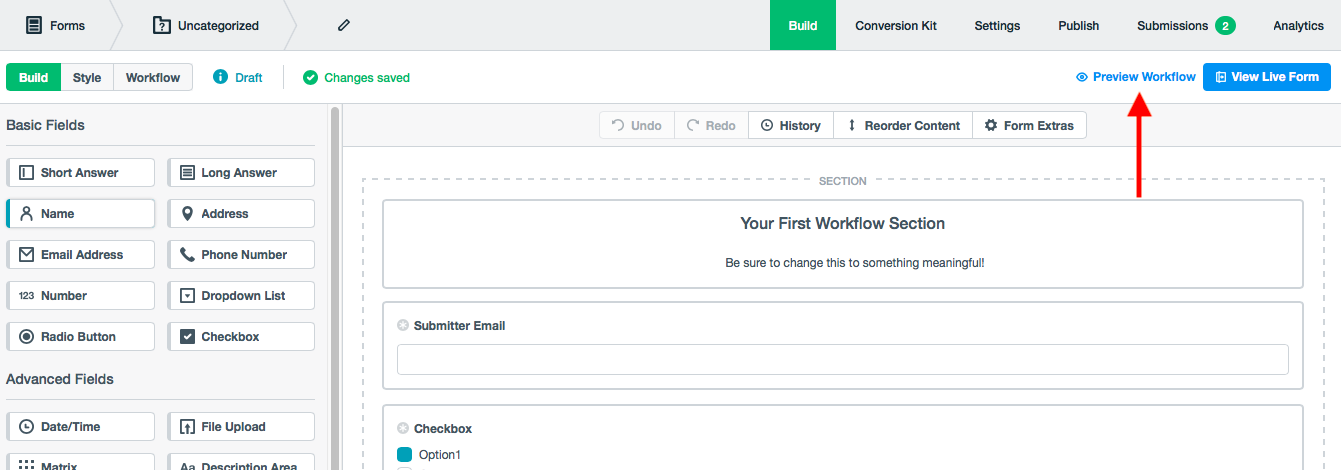This screenshot has width=1341, height=470.
Task: Add an Email Address field
Action: click(80, 255)
